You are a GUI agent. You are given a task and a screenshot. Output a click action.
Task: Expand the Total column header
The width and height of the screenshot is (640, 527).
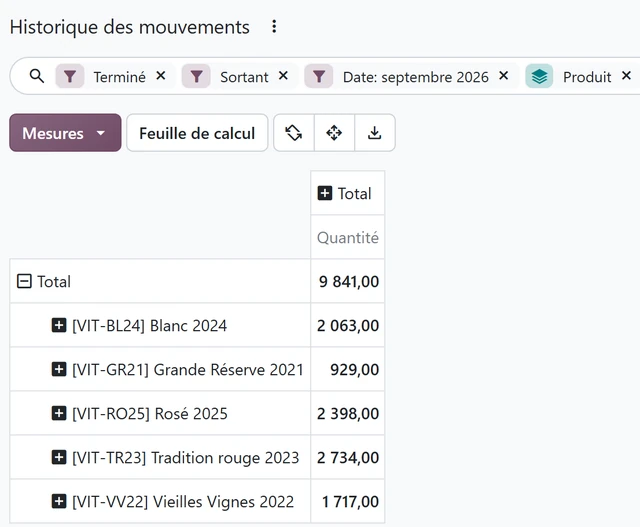tap(325, 193)
